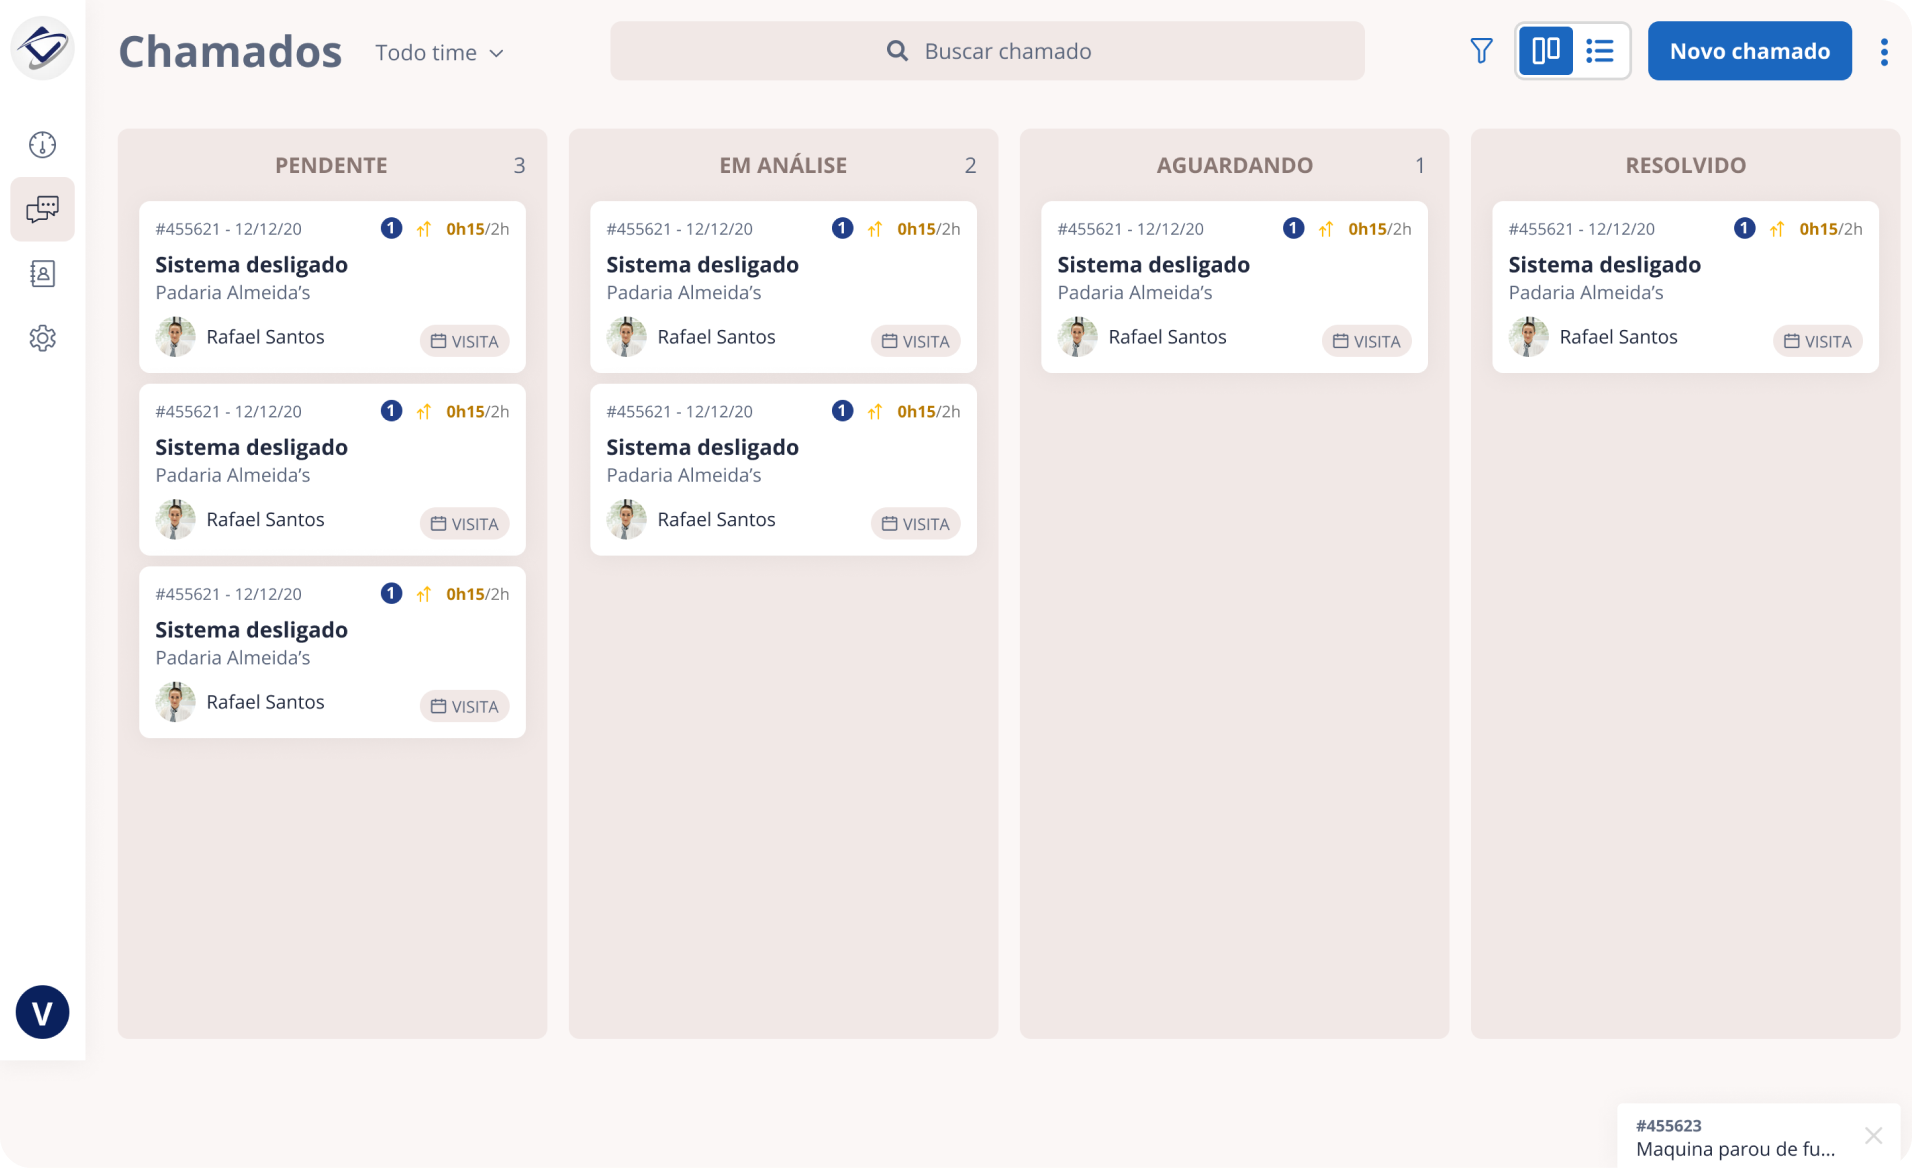The image size is (1912, 1168).
Task: Click VISITA tag on second EM ANÁLISE card
Action: [x=915, y=524]
